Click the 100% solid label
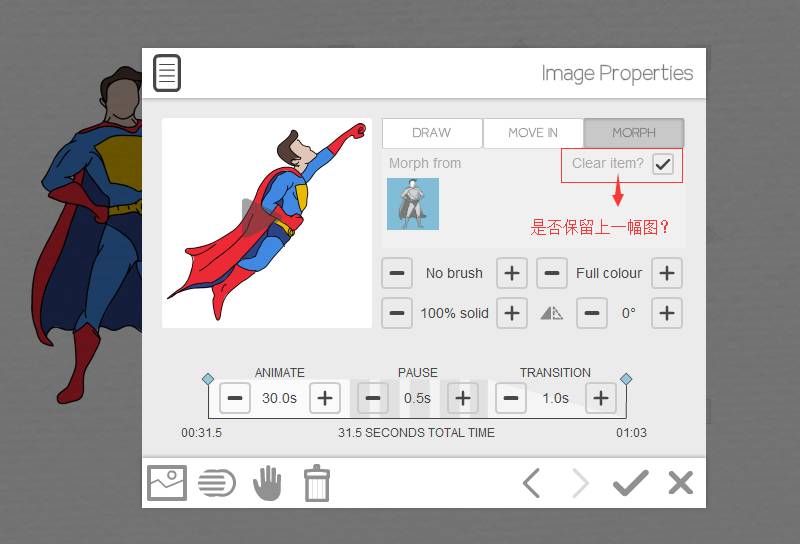 454,313
